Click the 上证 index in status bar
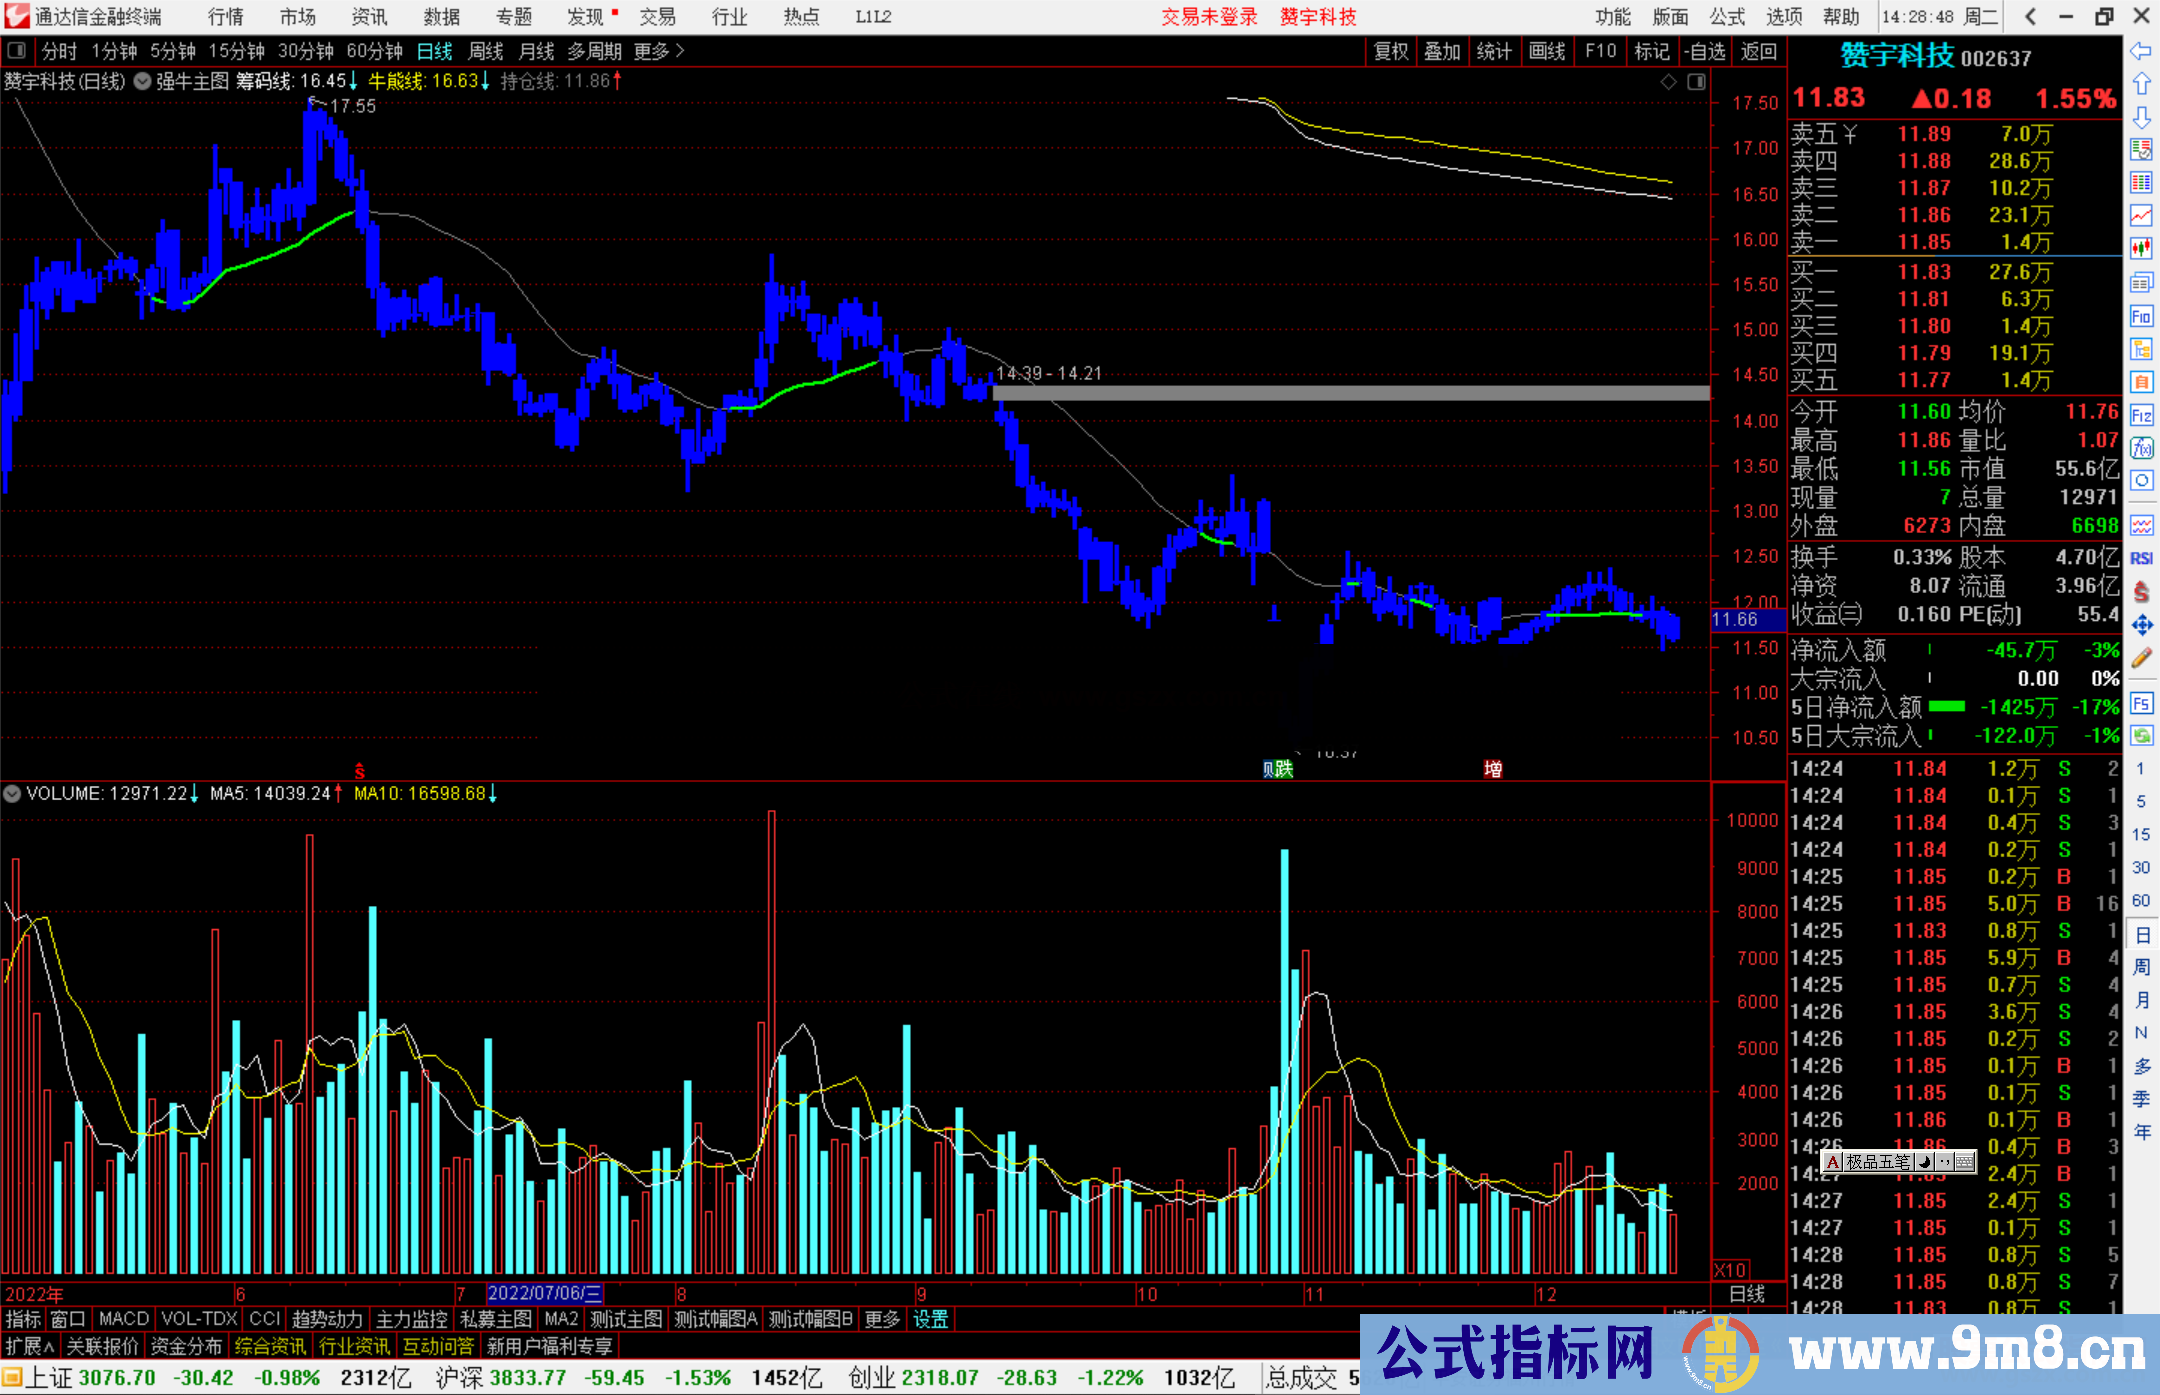Viewport: 2160px width, 1395px height. click(48, 1378)
